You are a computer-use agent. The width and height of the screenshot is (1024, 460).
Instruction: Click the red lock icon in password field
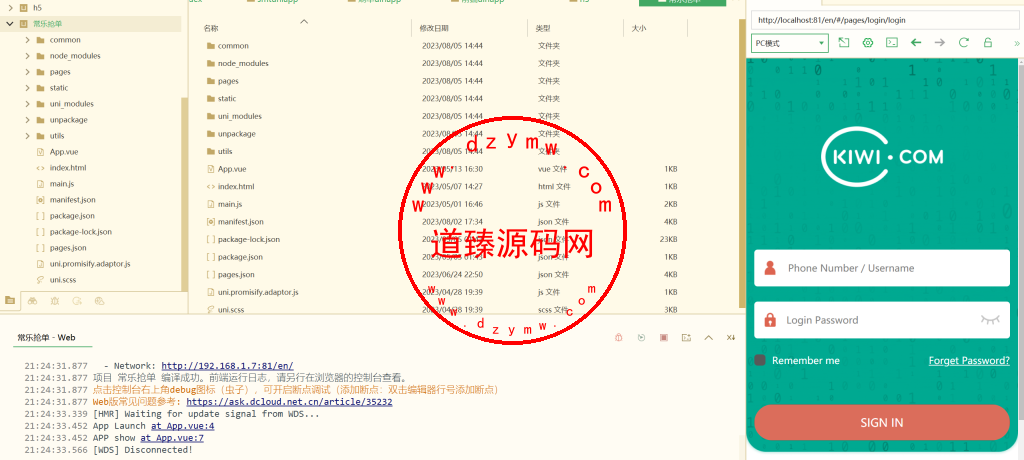[x=771, y=320]
